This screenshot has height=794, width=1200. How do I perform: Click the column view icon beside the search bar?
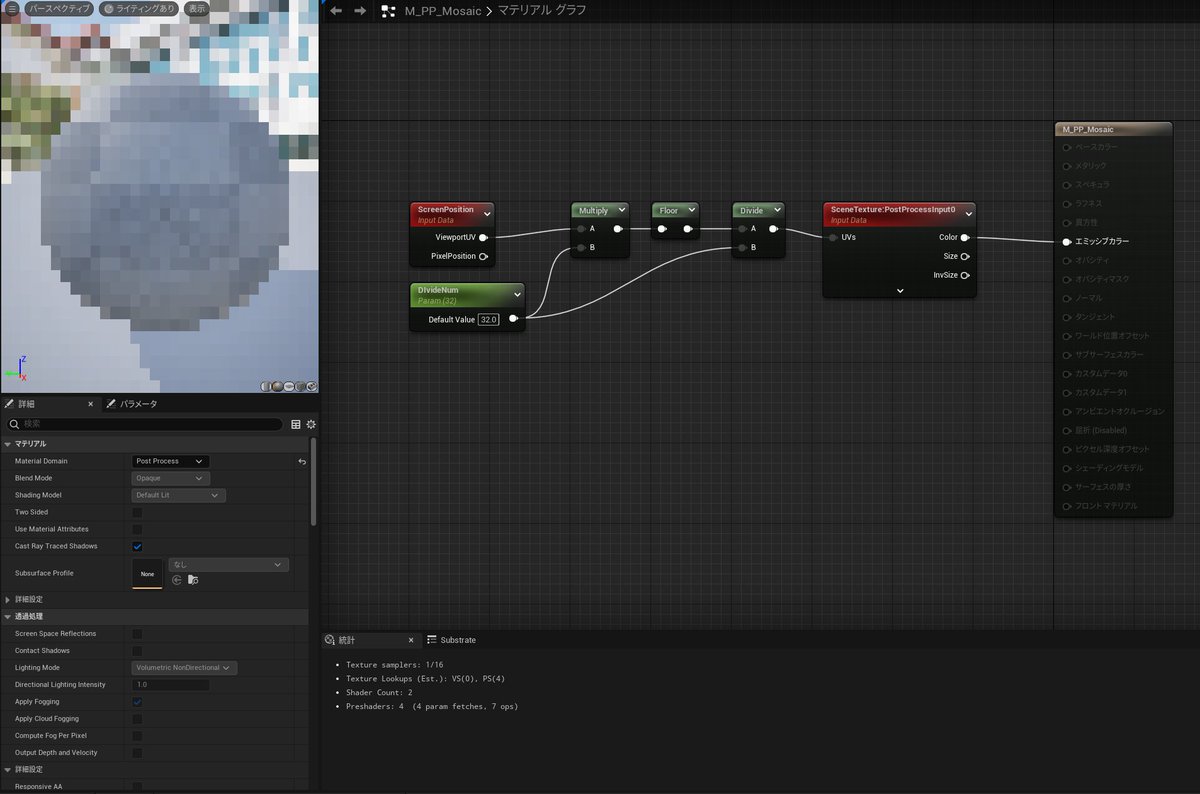click(295, 423)
